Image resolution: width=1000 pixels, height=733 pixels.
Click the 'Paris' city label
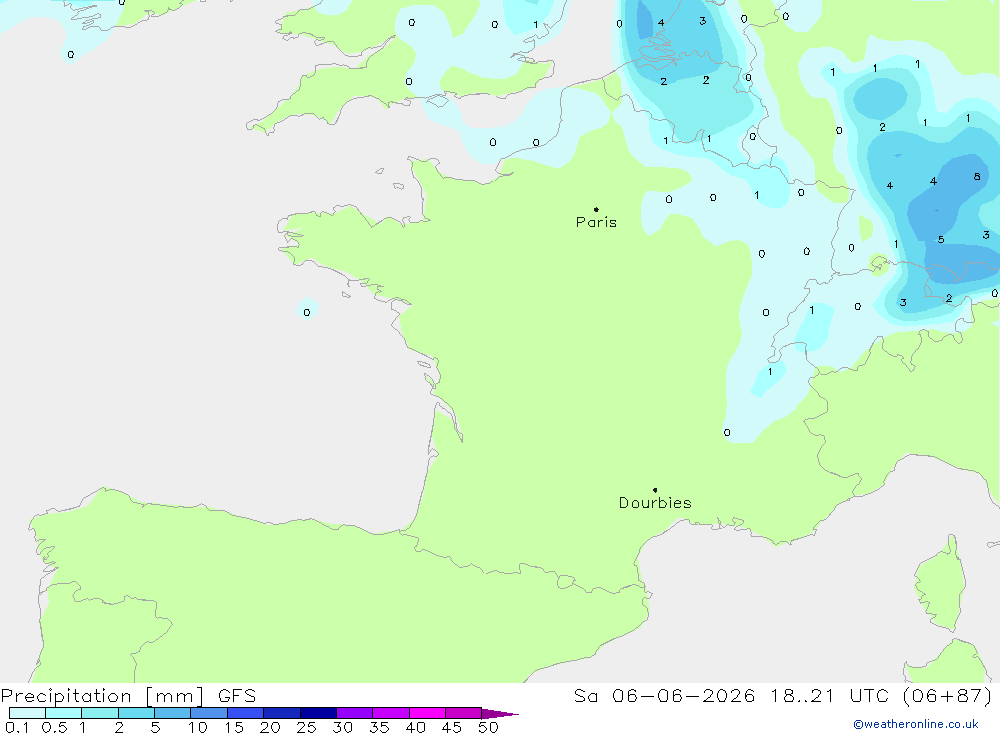pyautogui.click(x=596, y=223)
